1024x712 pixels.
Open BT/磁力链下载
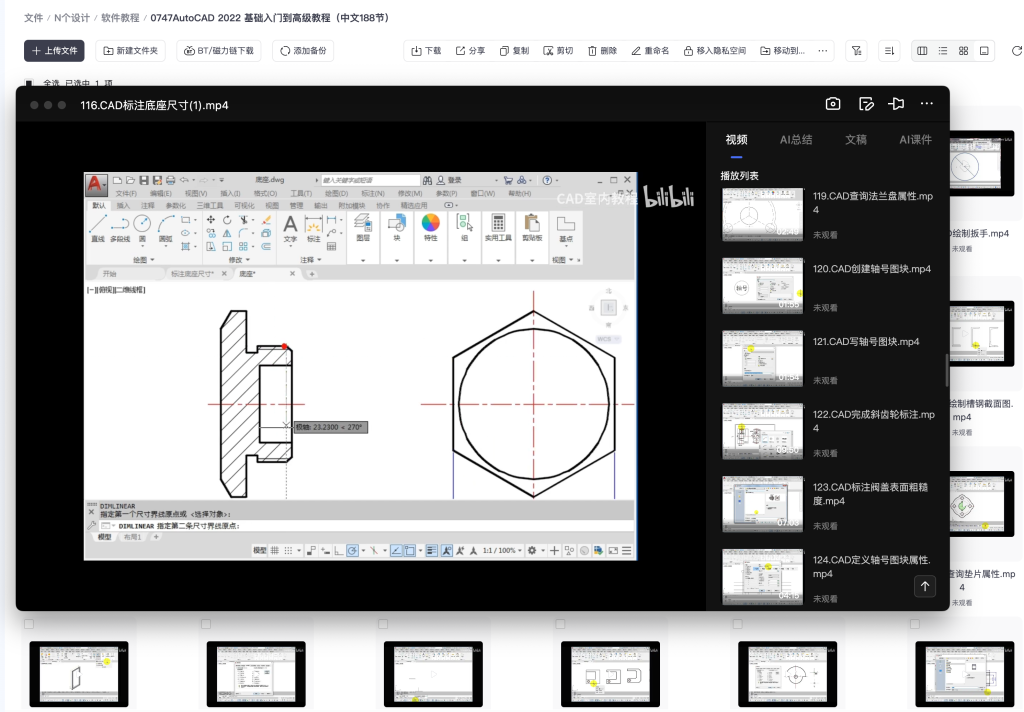click(219, 51)
